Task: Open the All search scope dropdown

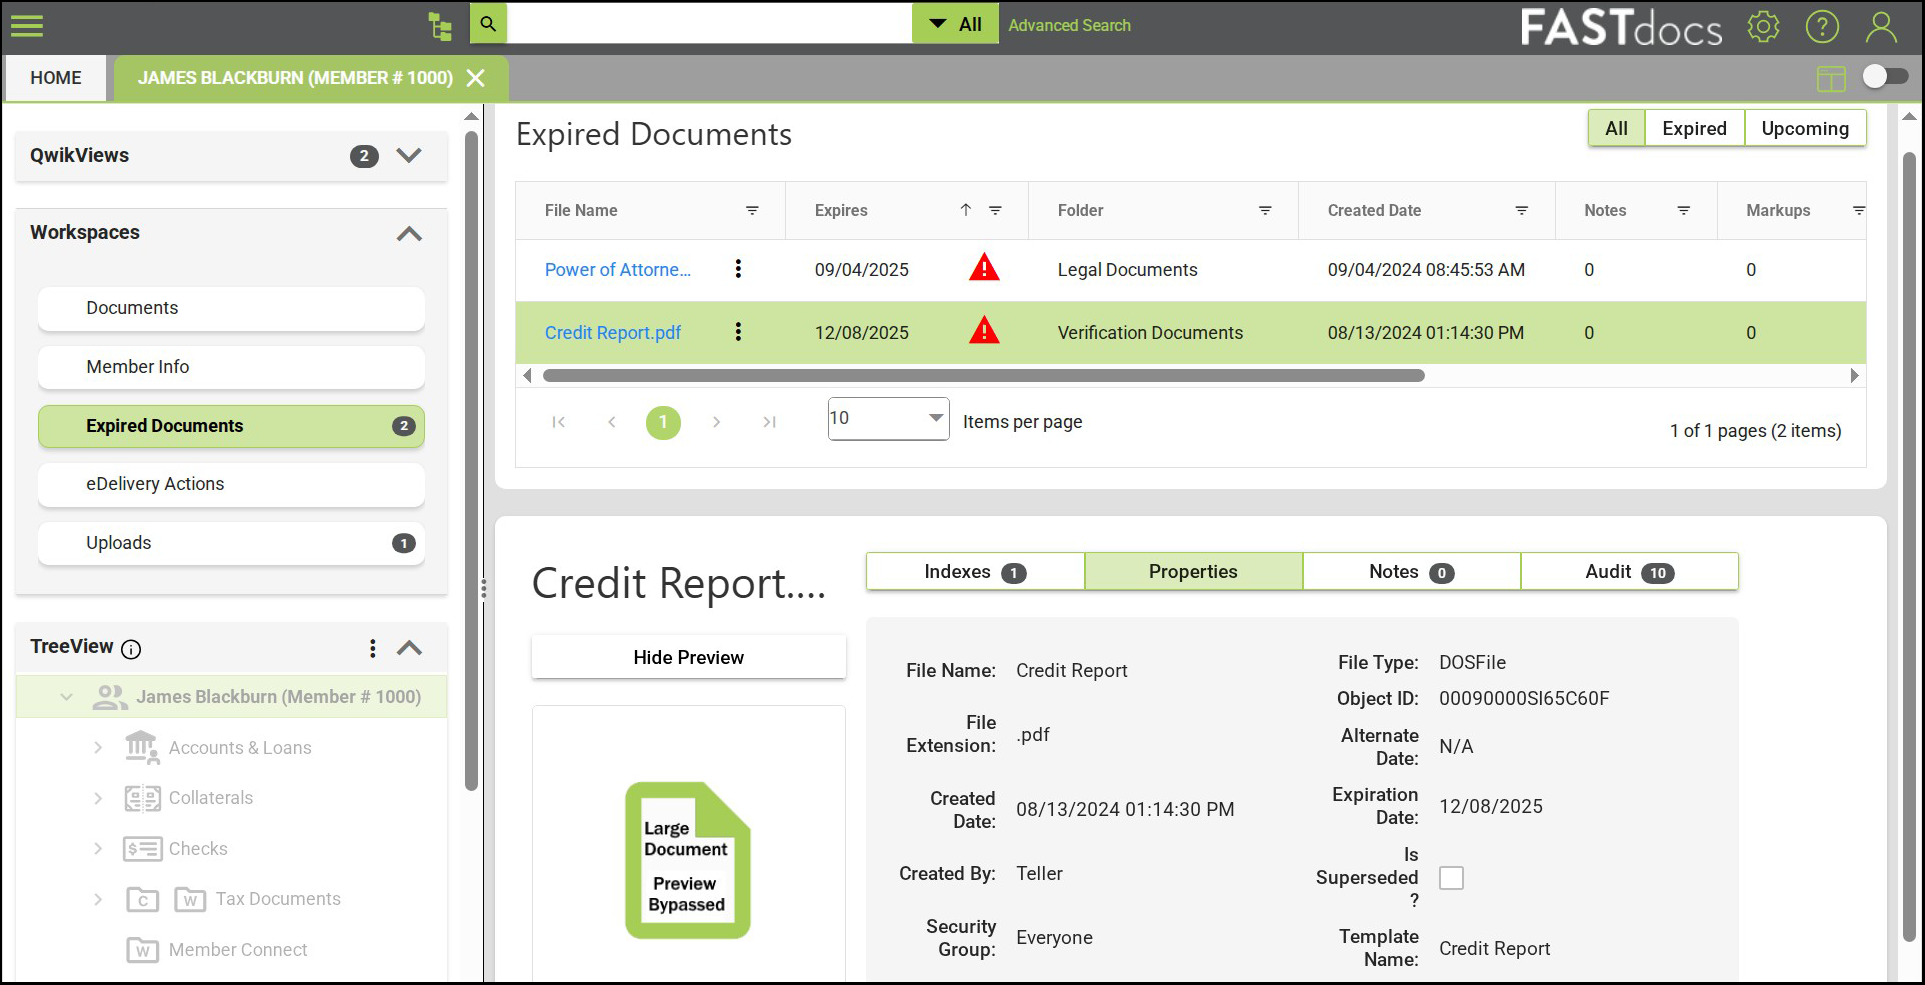Action: (x=955, y=25)
